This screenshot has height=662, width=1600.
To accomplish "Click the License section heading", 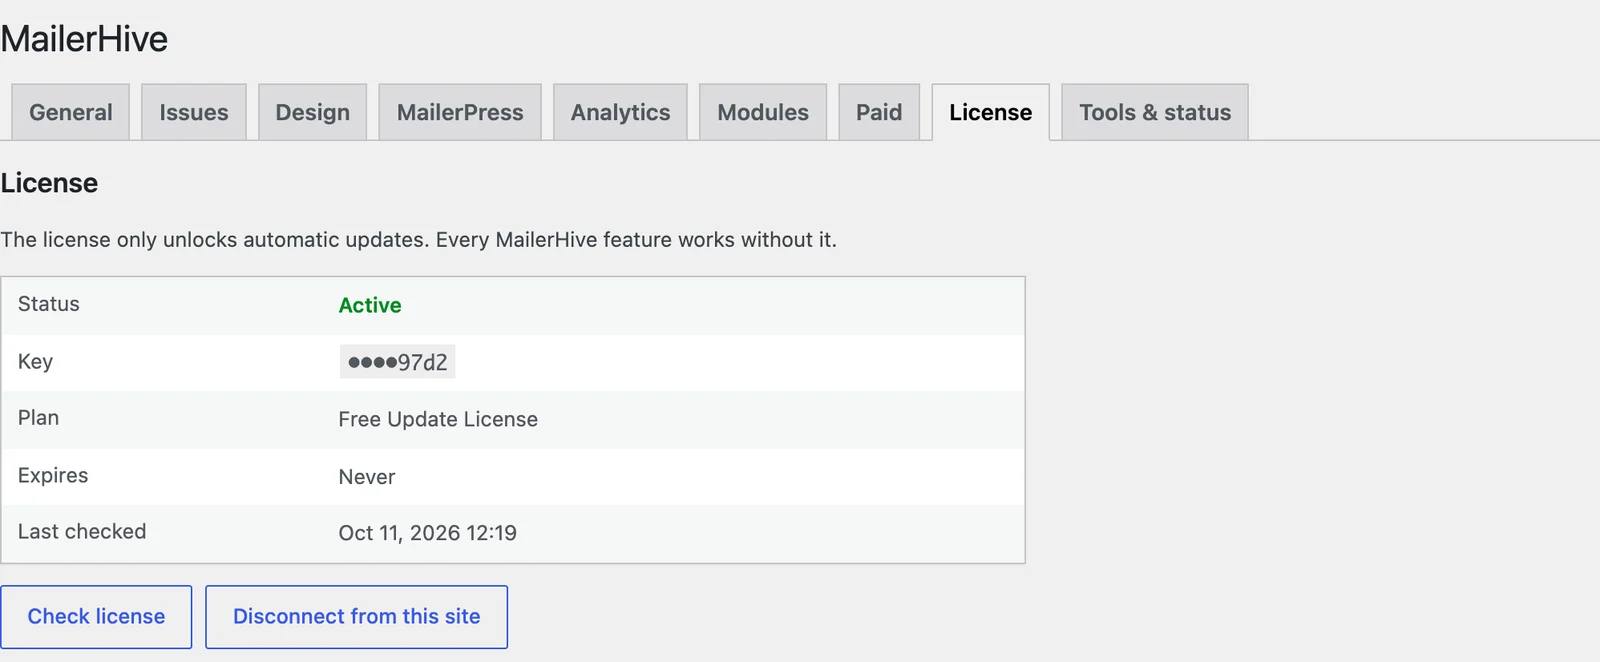I will (x=49, y=183).
